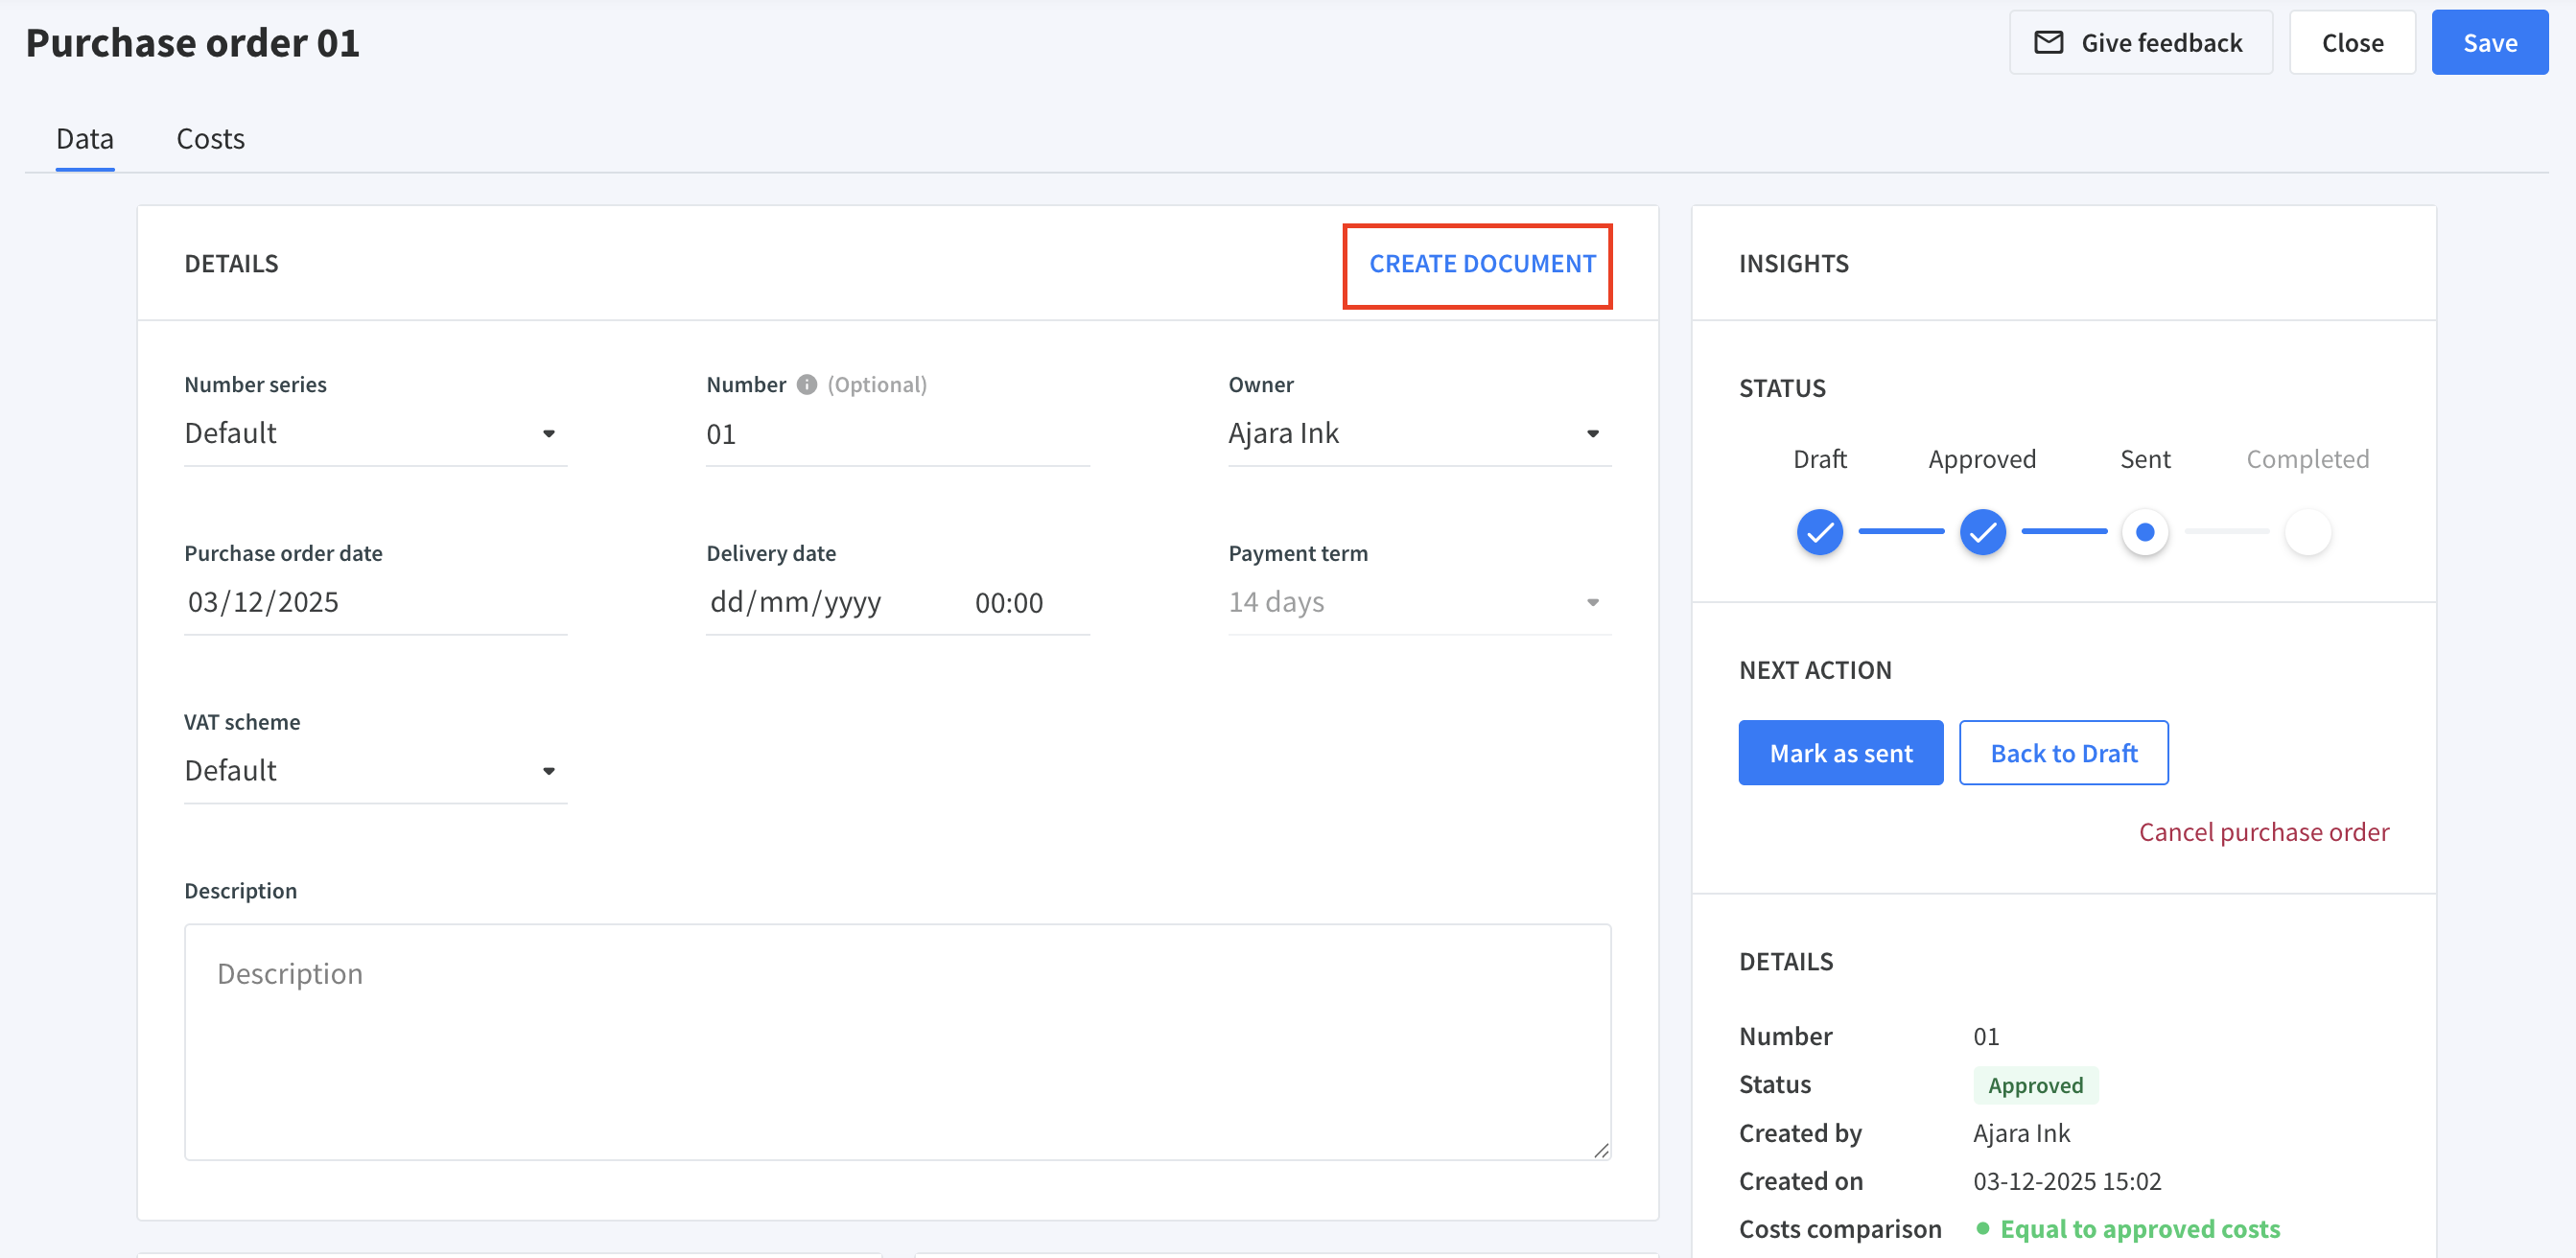Focus the Number input field
The height and width of the screenshot is (1258, 2576).
coord(897,434)
